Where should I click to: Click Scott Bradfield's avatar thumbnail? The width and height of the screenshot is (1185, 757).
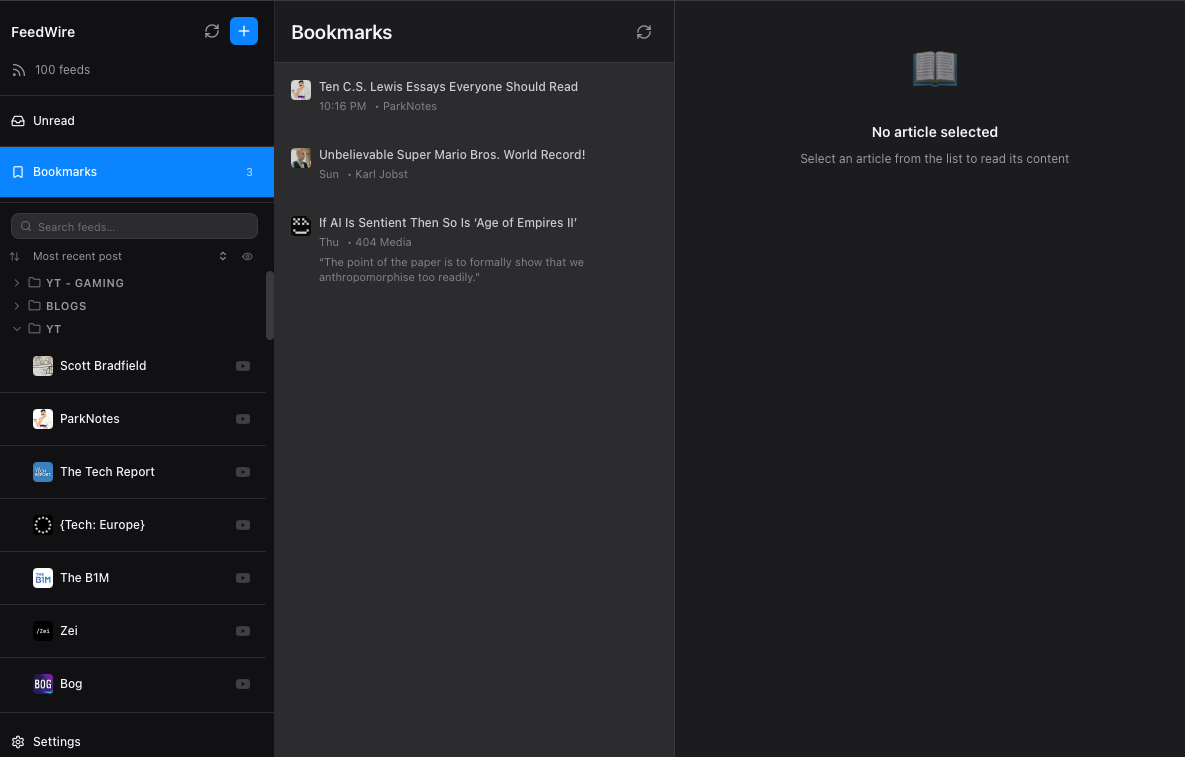[43, 366]
